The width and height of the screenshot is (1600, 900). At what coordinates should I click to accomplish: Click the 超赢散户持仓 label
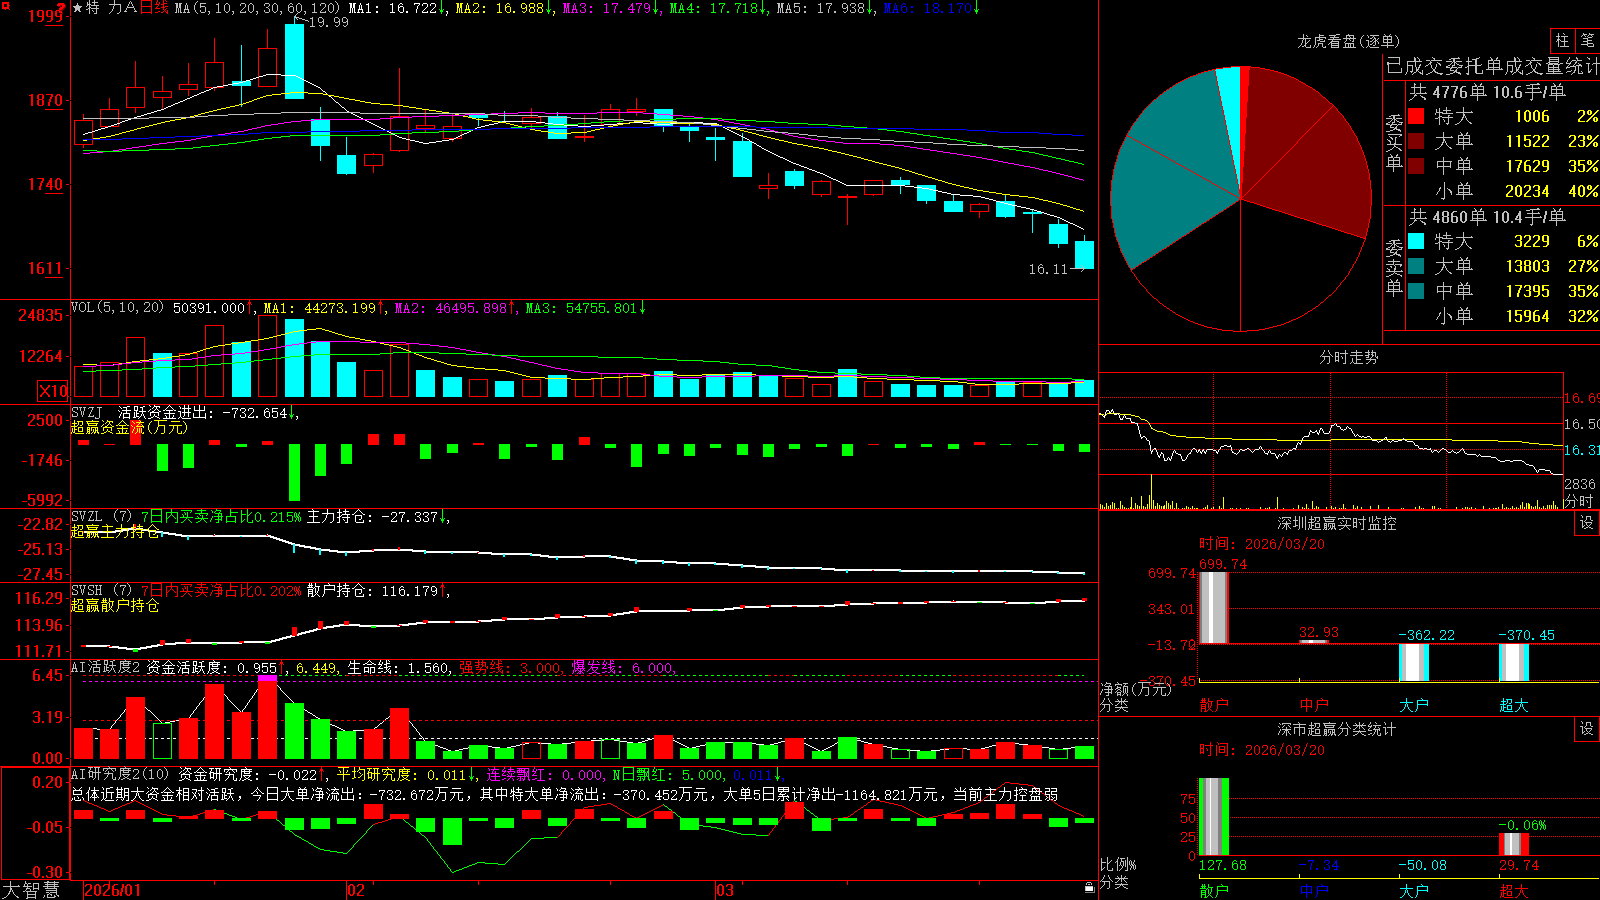click(115, 605)
